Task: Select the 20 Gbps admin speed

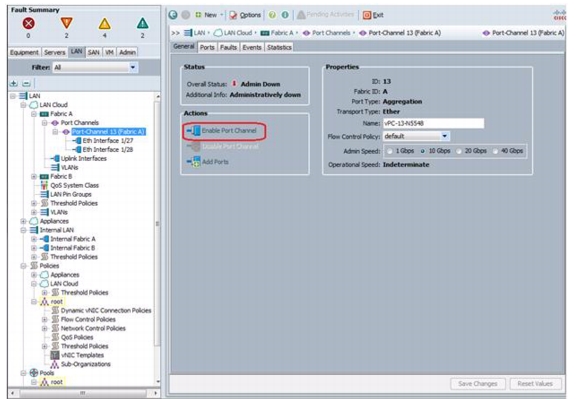Action: pos(459,151)
